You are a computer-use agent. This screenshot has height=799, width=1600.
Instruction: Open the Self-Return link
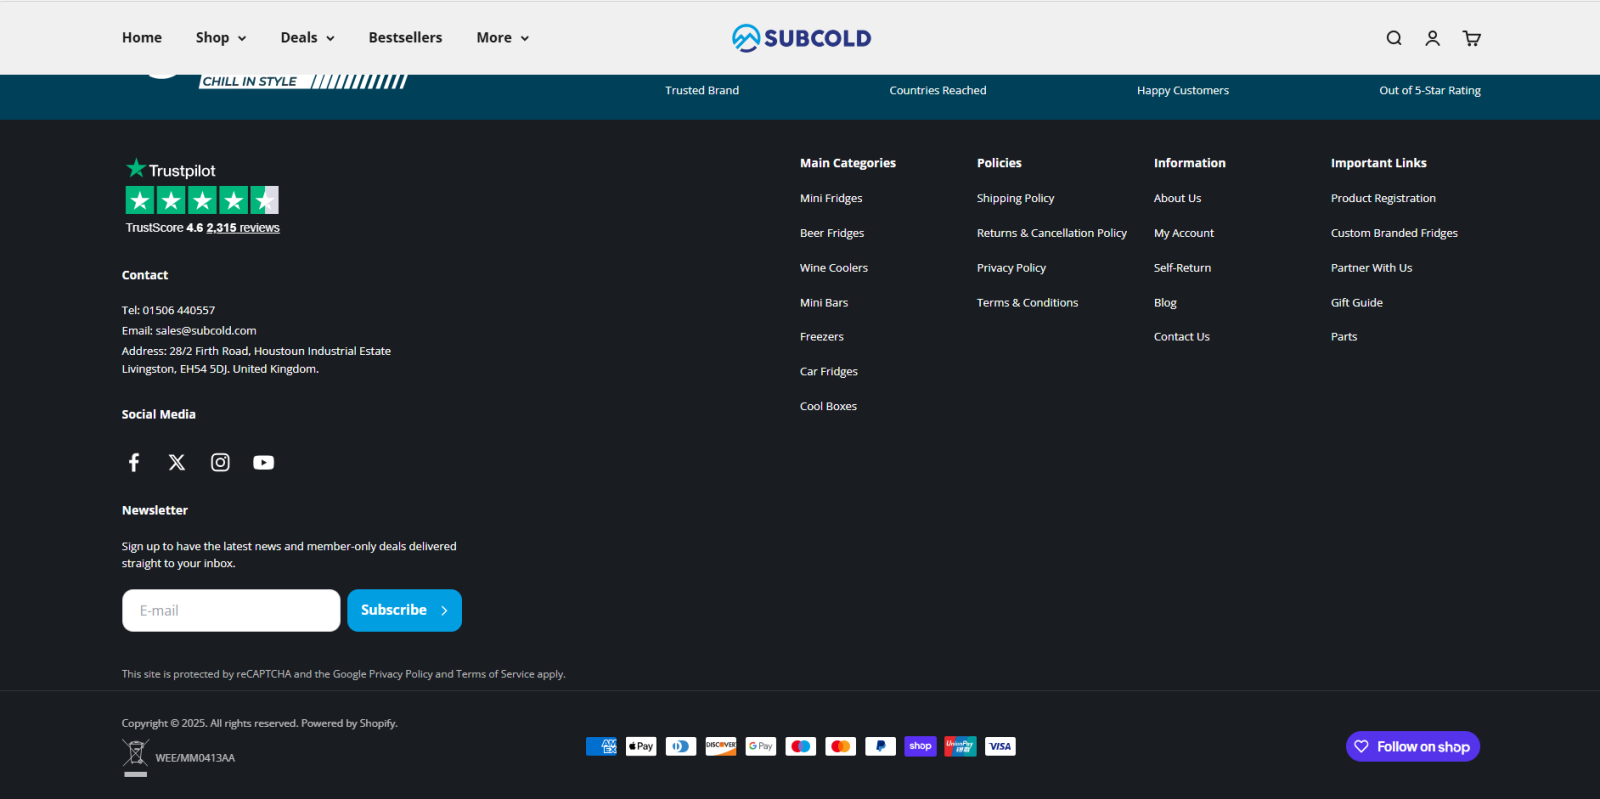click(1182, 268)
